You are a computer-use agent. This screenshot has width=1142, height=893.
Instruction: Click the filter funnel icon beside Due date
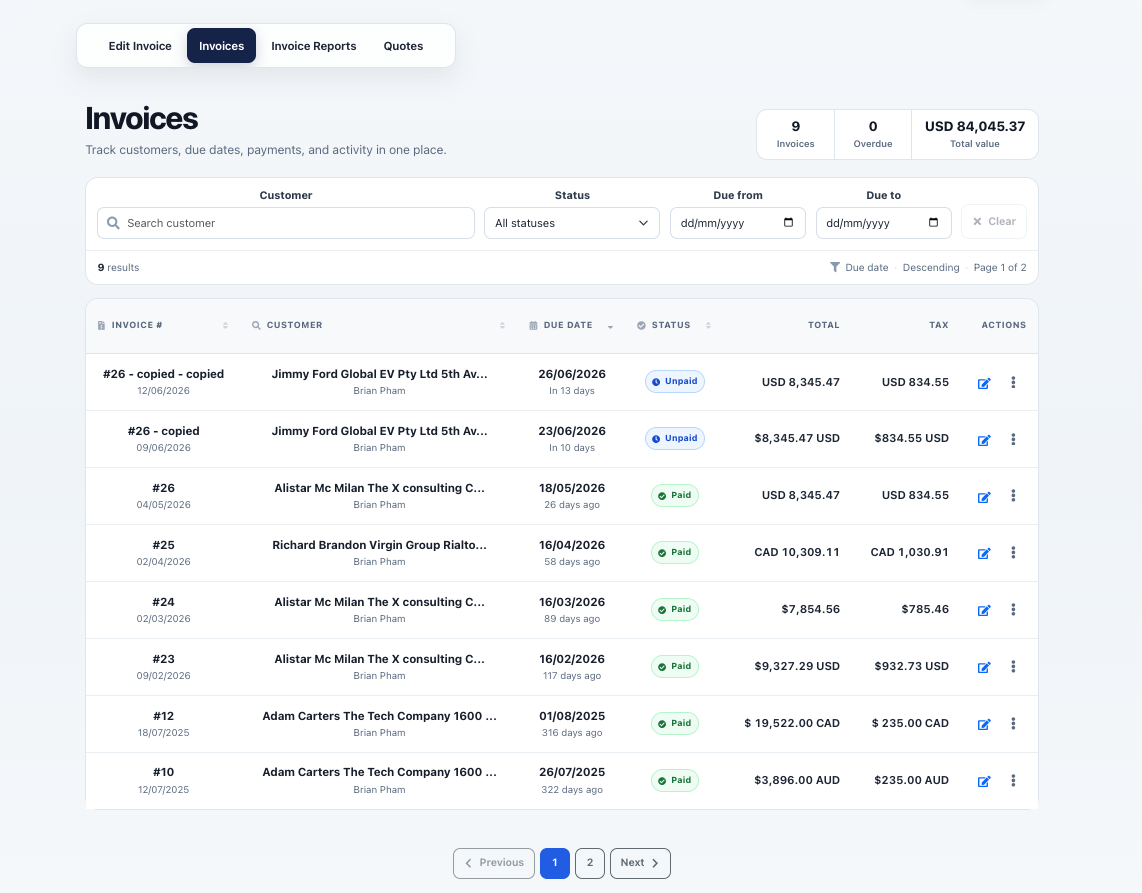(x=835, y=267)
